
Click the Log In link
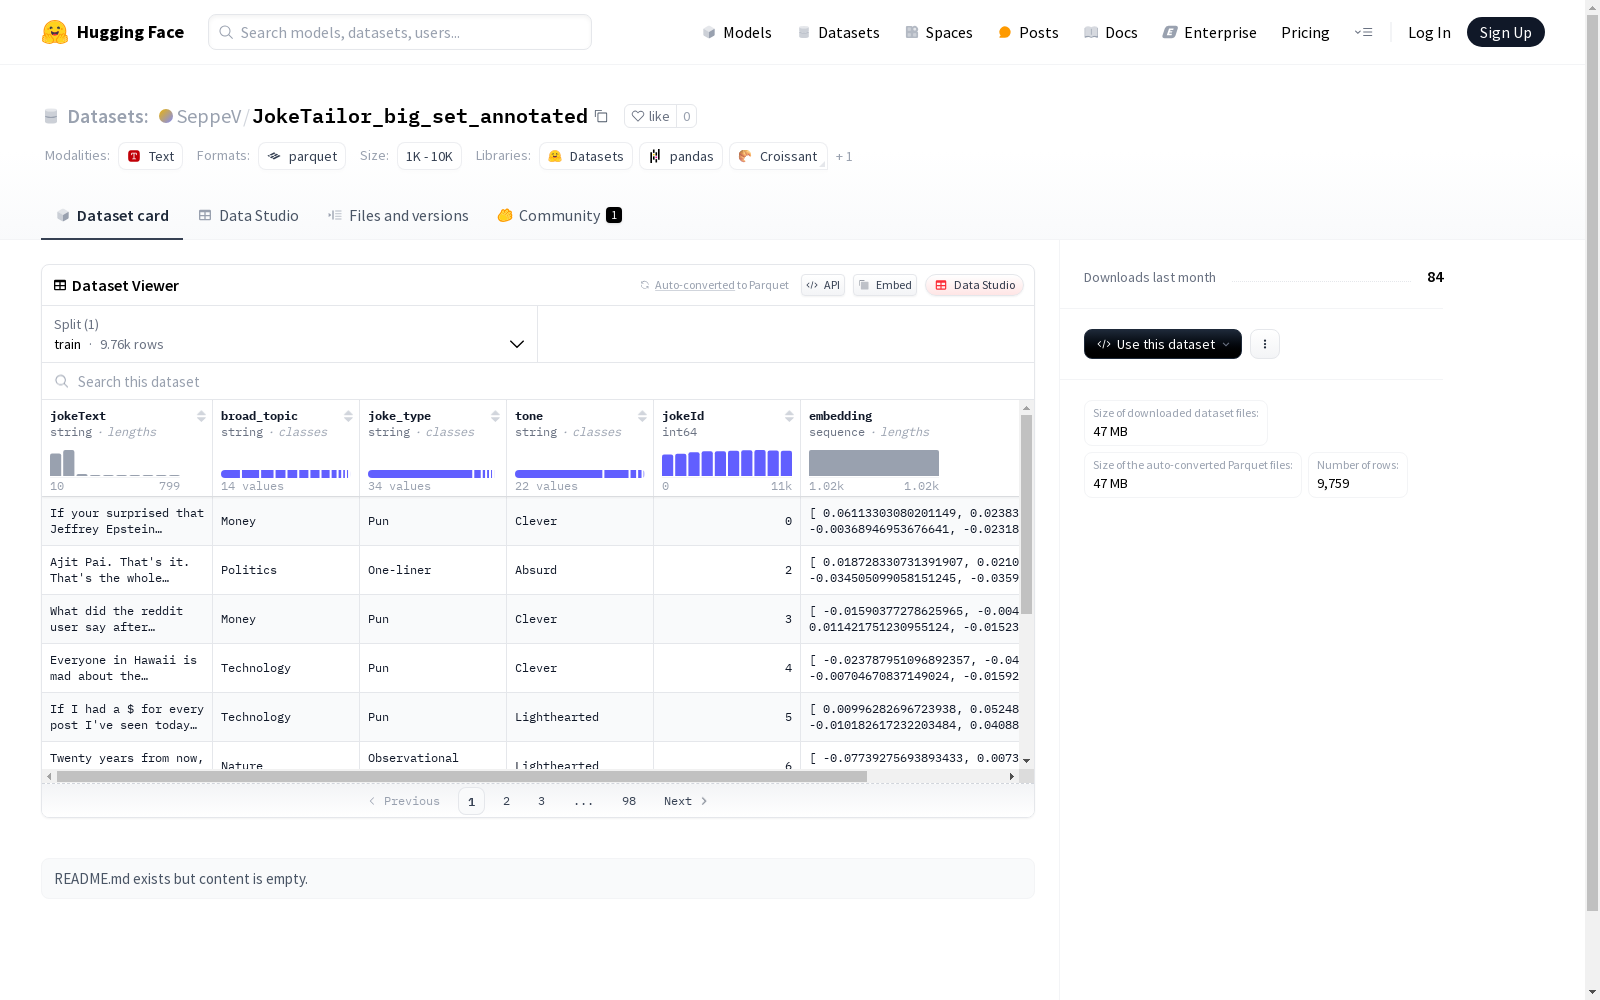click(1429, 32)
